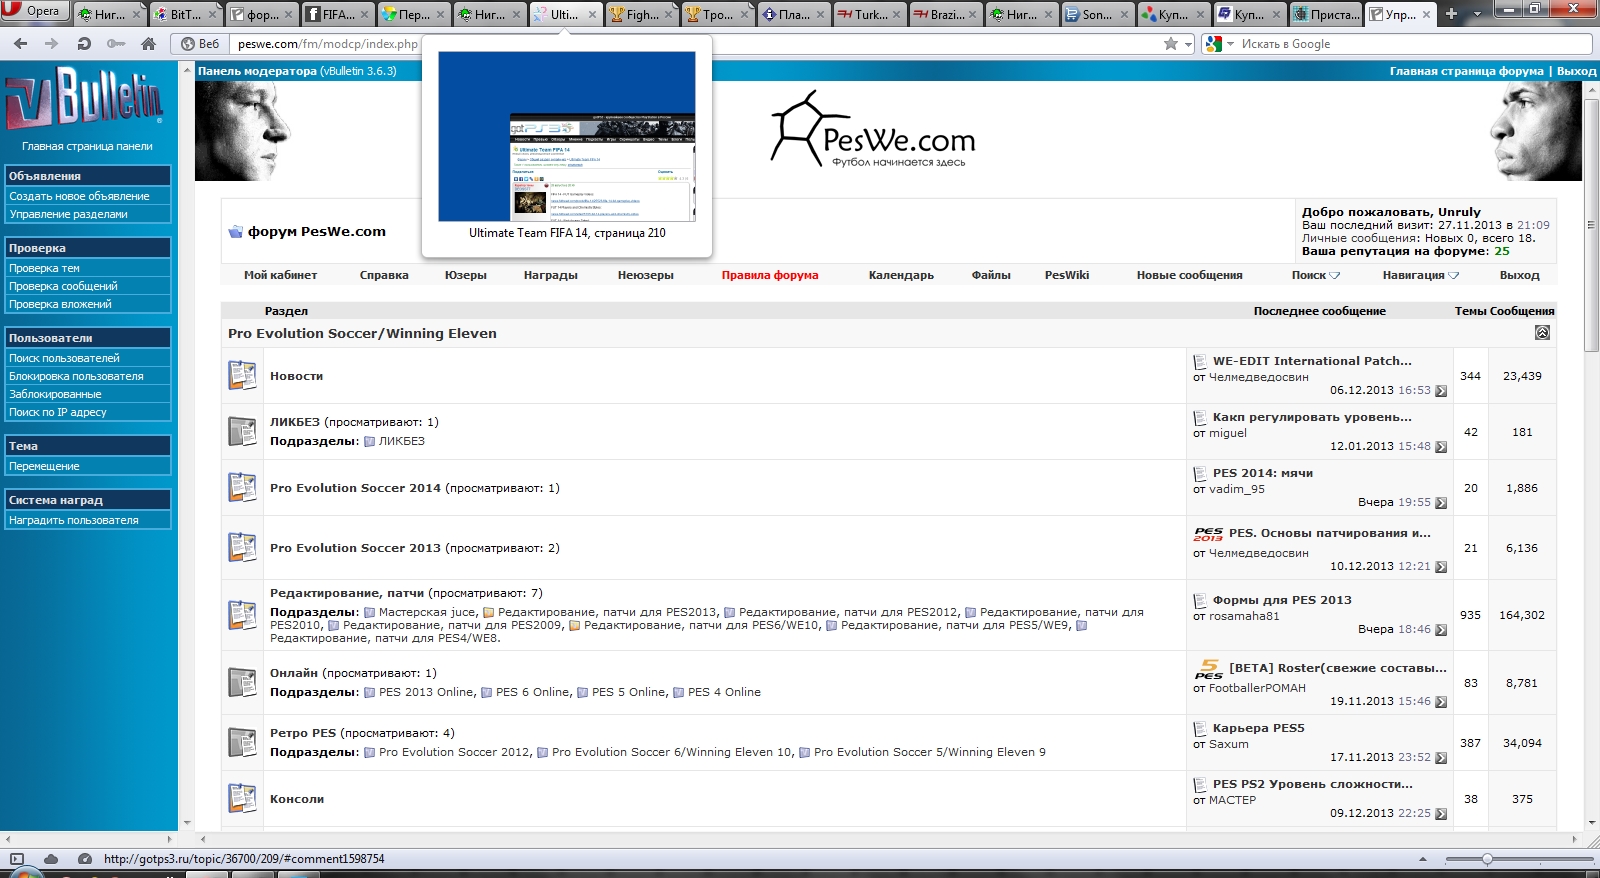
Task: Click the Ultimate Team FIFA 14 tab preview thumbnail
Action: [x=567, y=136]
